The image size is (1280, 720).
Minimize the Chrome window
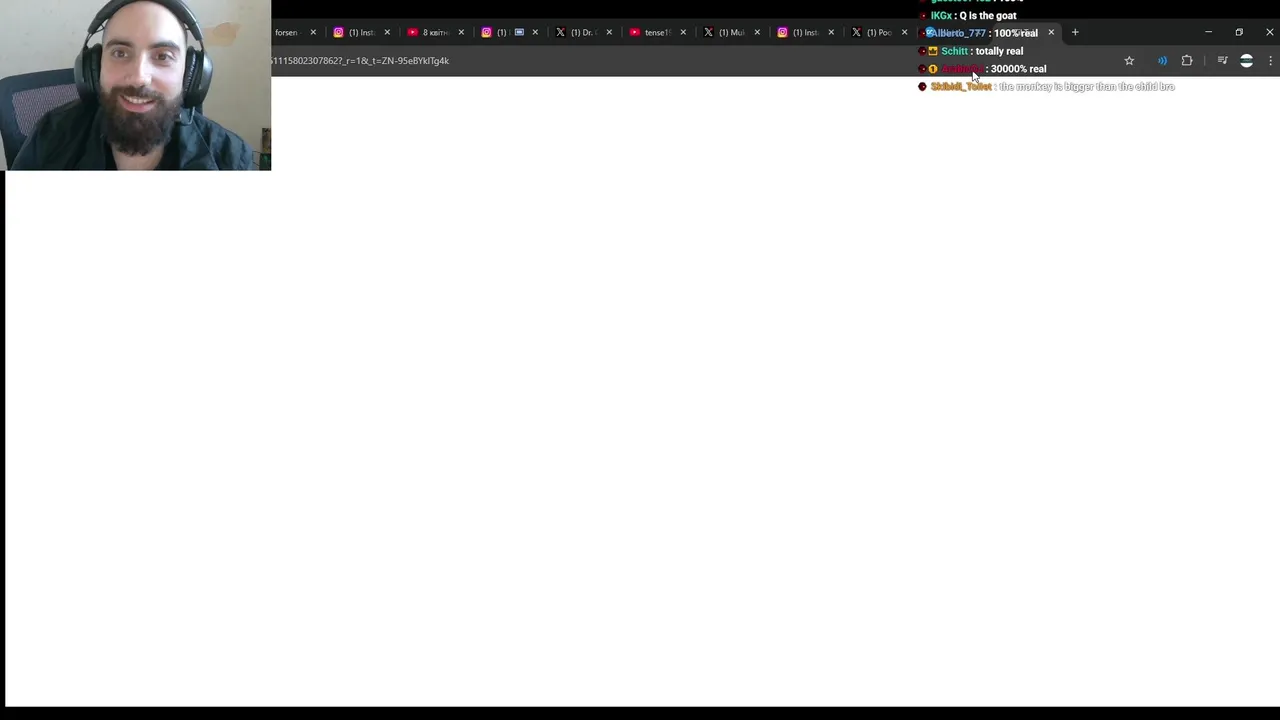click(1208, 32)
